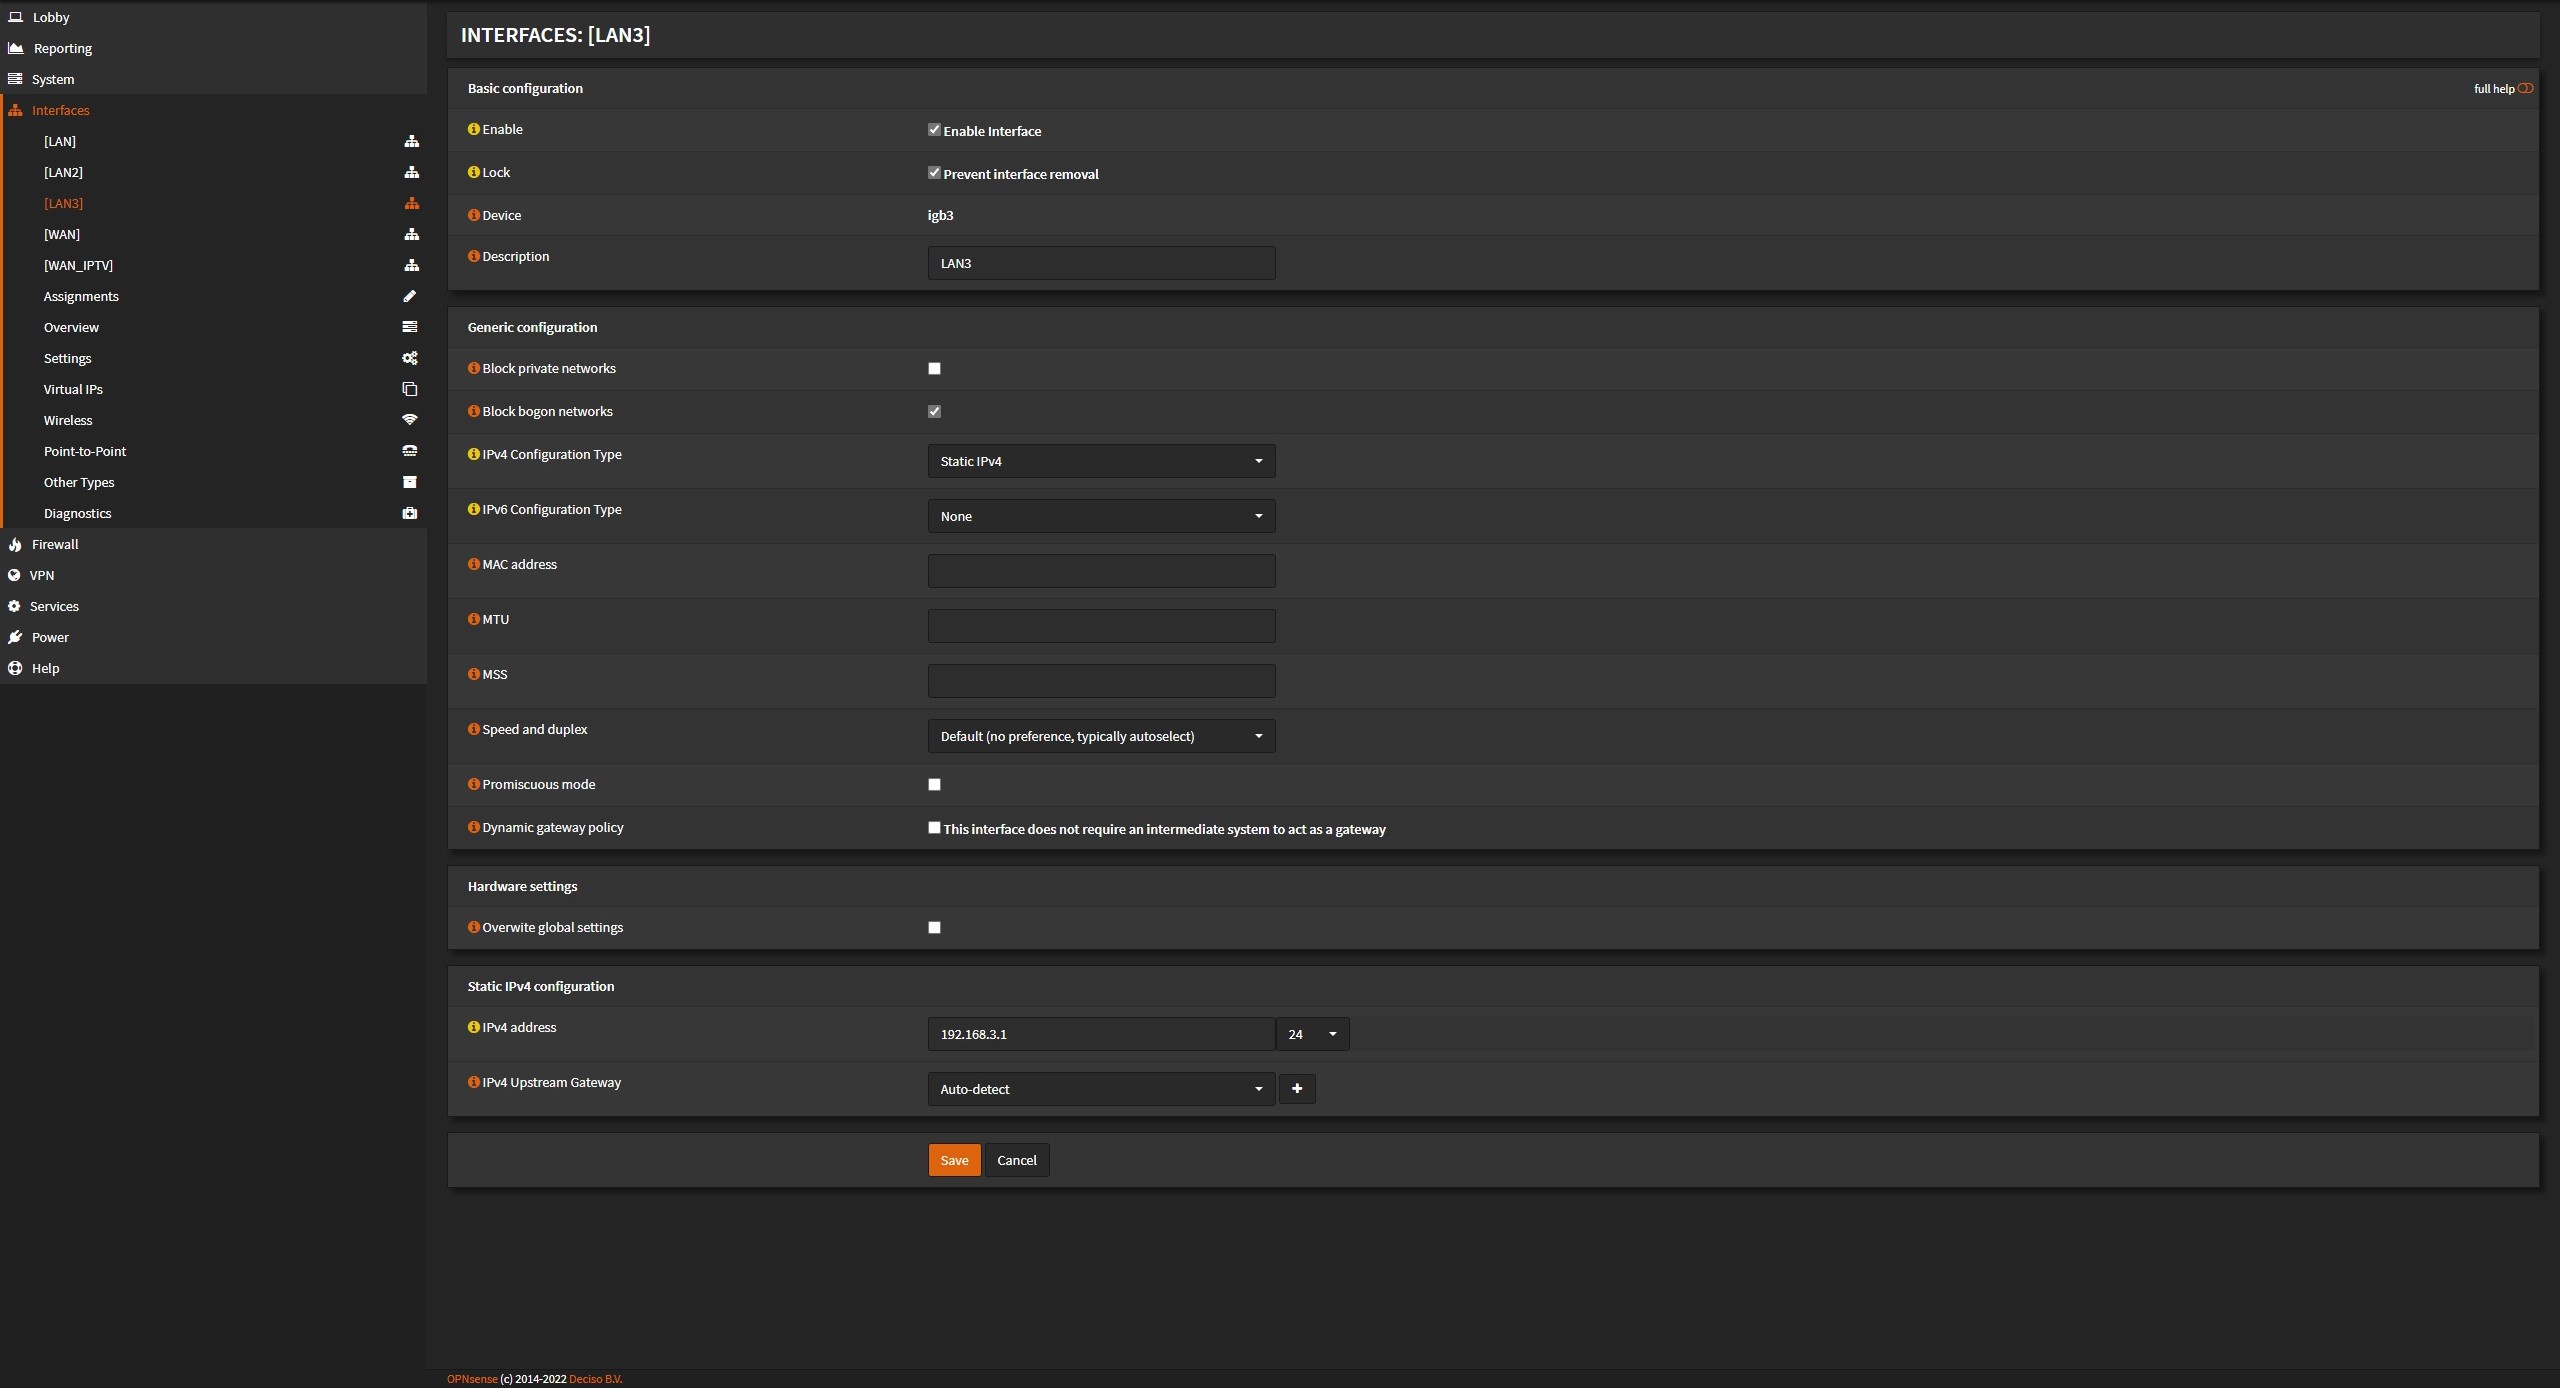Click the plus icon beside Upstream Gateway
Viewport: 2560px width, 1388px height.
[1297, 1089]
